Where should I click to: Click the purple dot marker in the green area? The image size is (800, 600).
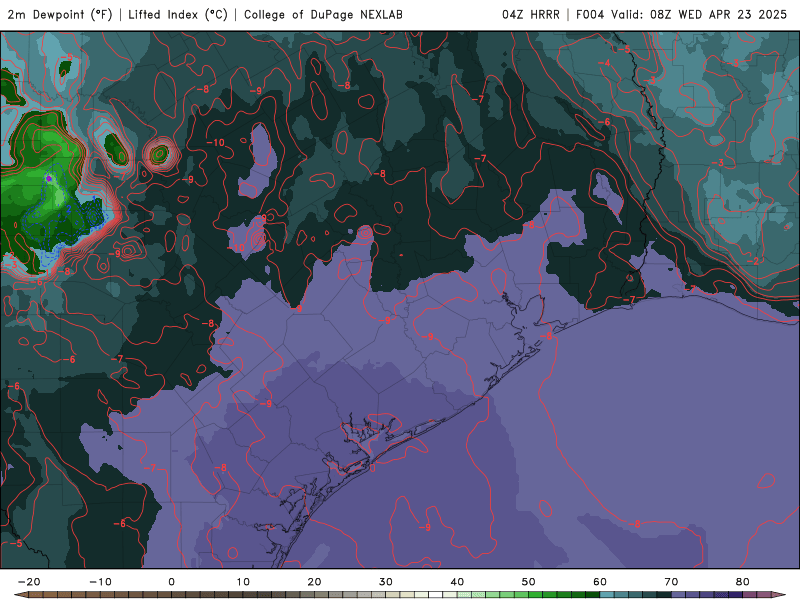point(49,179)
